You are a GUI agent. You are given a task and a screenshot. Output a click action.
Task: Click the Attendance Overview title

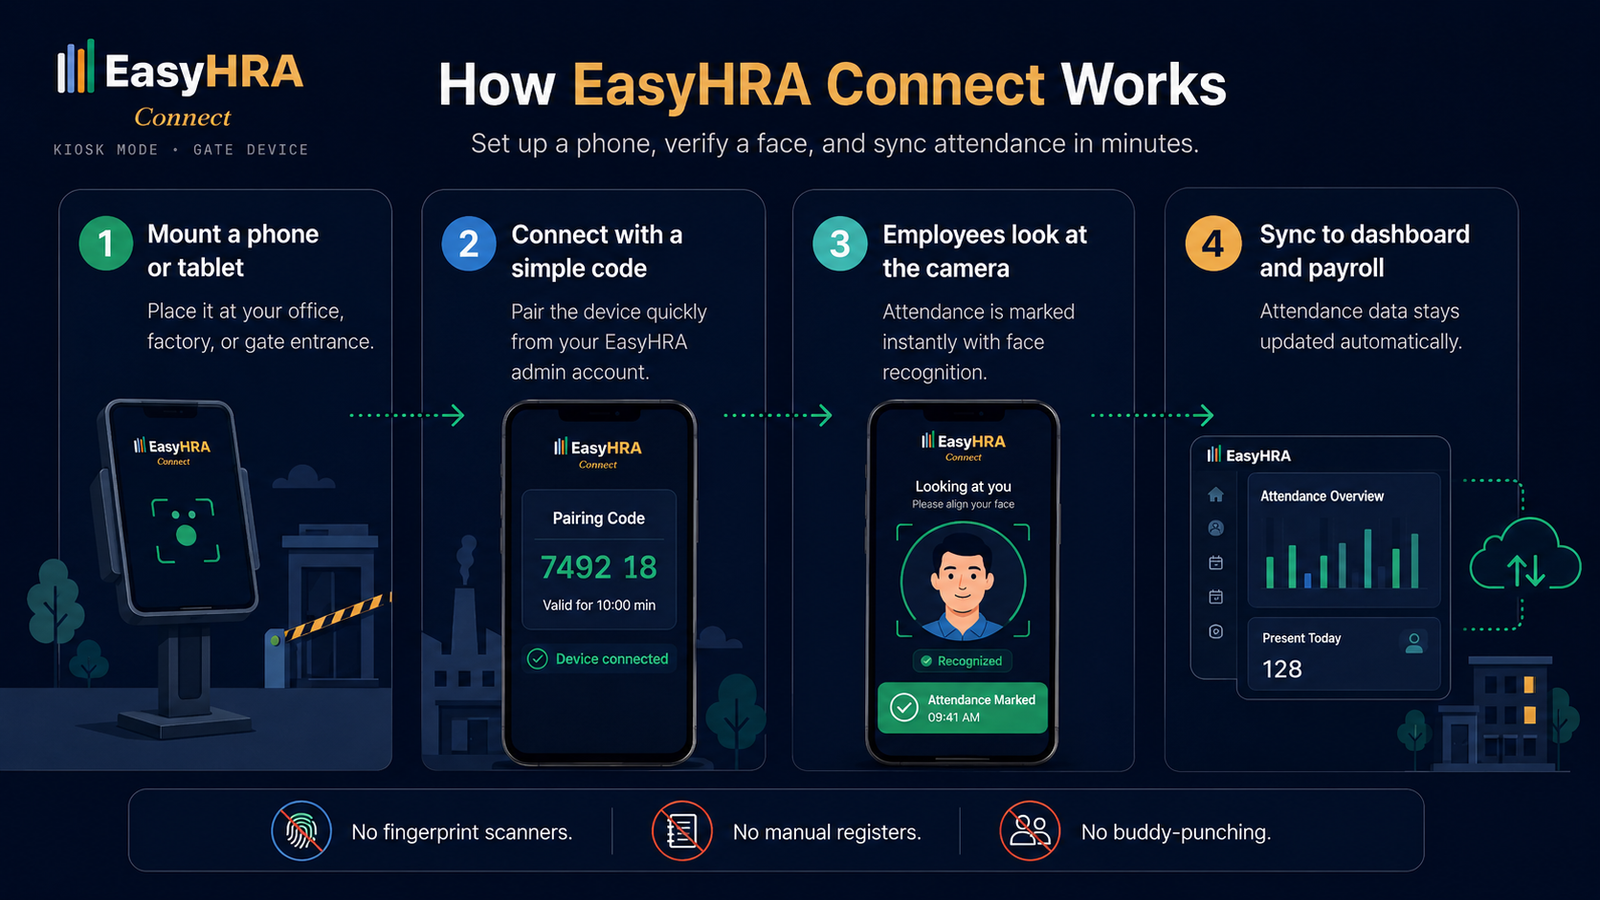pyautogui.click(x=1322, y=496)
